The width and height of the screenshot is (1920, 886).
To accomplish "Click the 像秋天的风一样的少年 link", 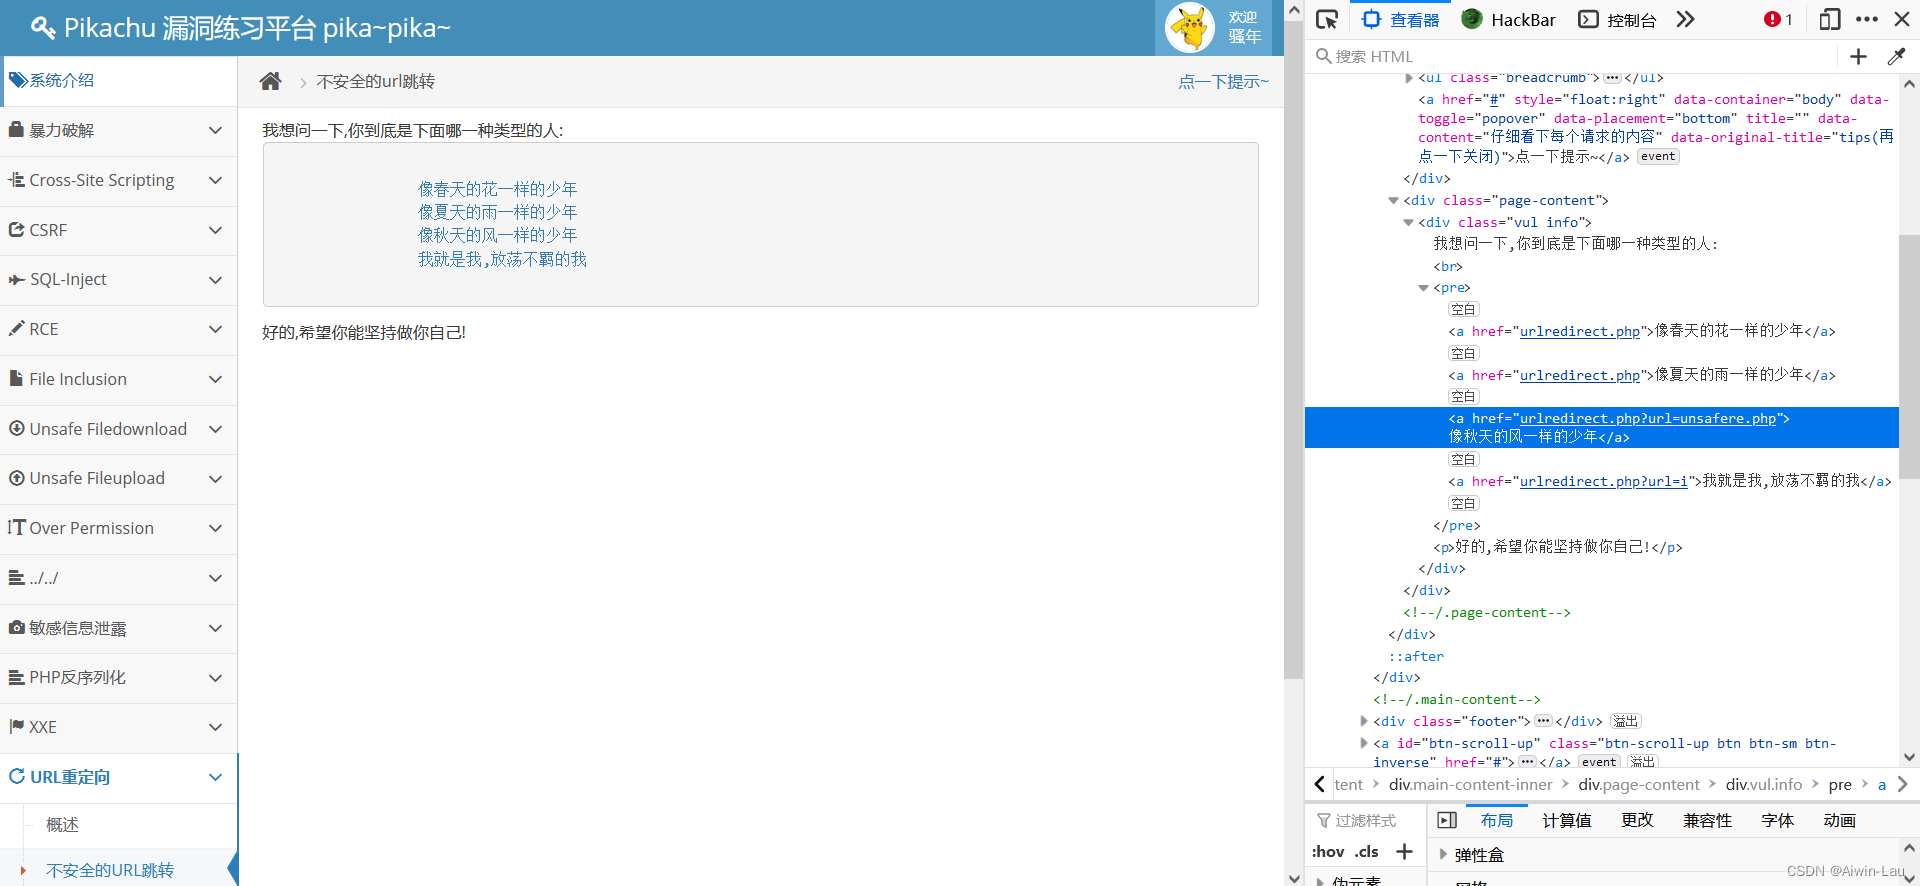I will [497, 236].
